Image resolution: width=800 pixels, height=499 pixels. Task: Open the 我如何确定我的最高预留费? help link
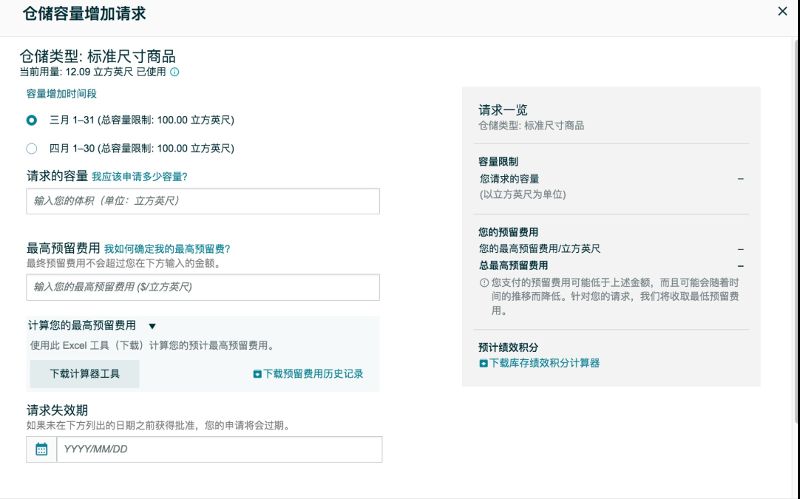[167, 249]
